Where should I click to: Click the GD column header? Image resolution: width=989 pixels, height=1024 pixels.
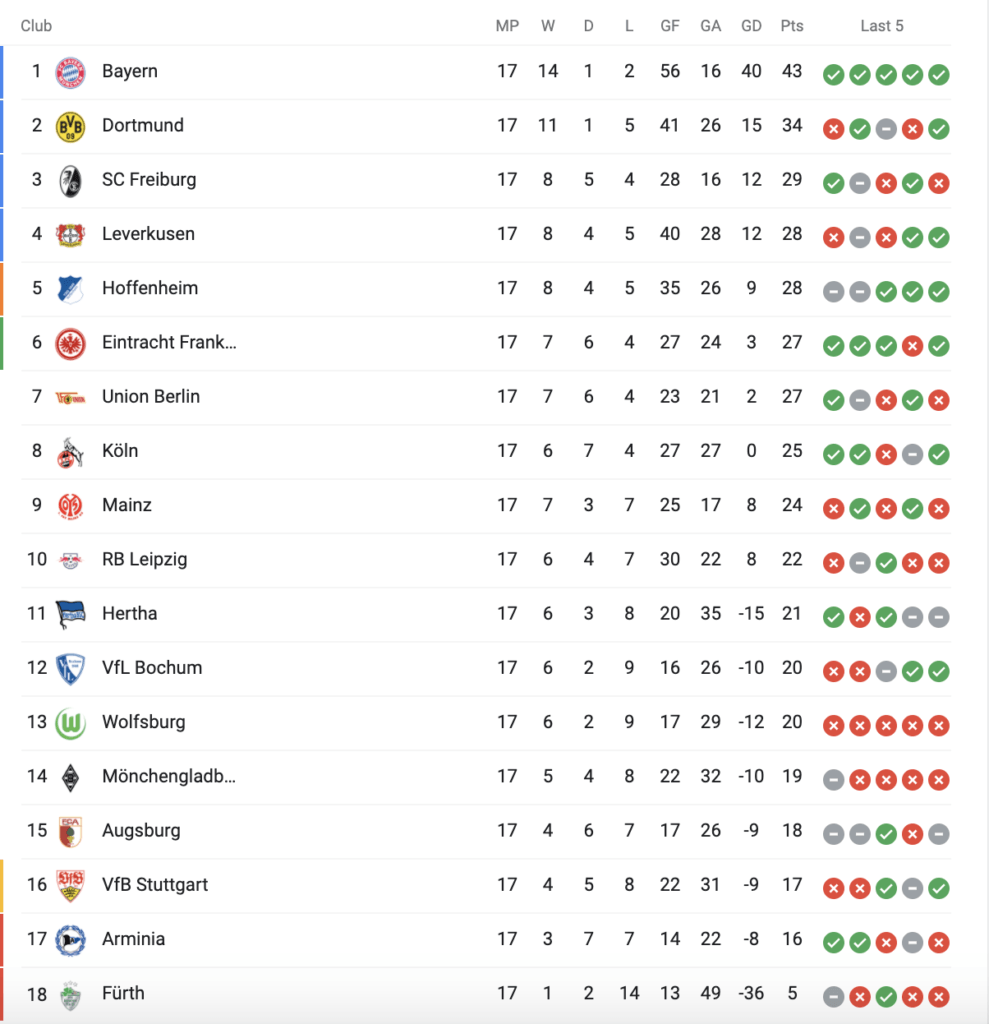point(751,26)
